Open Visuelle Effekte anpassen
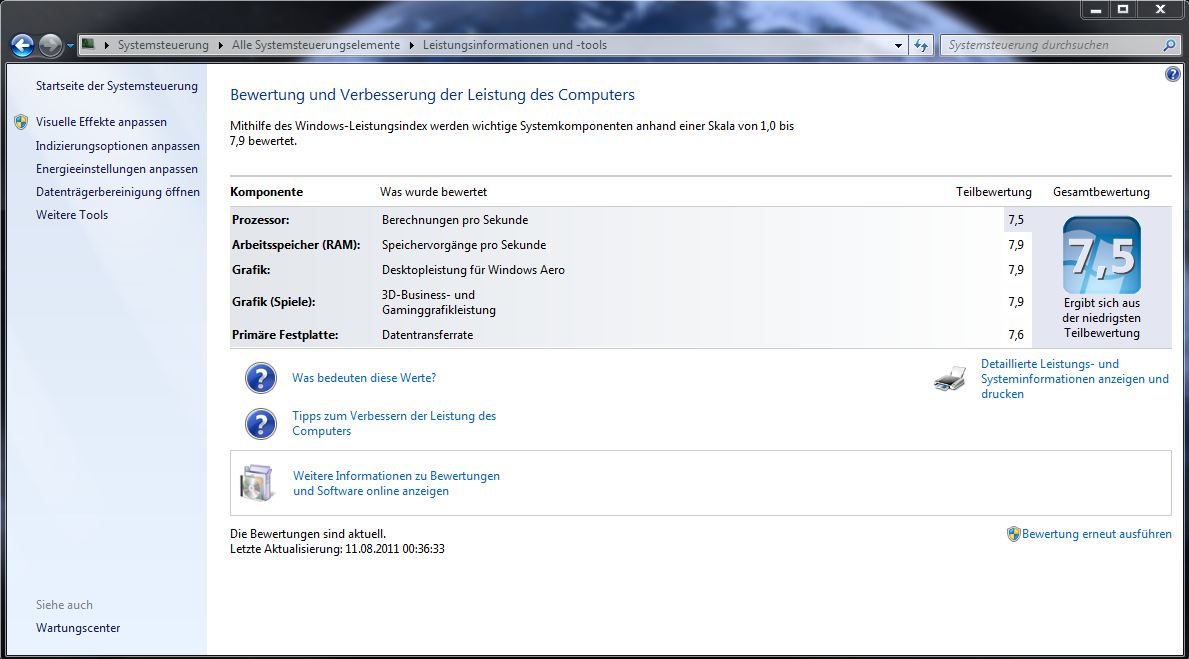1189x659 pixels. (x=101, y=122)
